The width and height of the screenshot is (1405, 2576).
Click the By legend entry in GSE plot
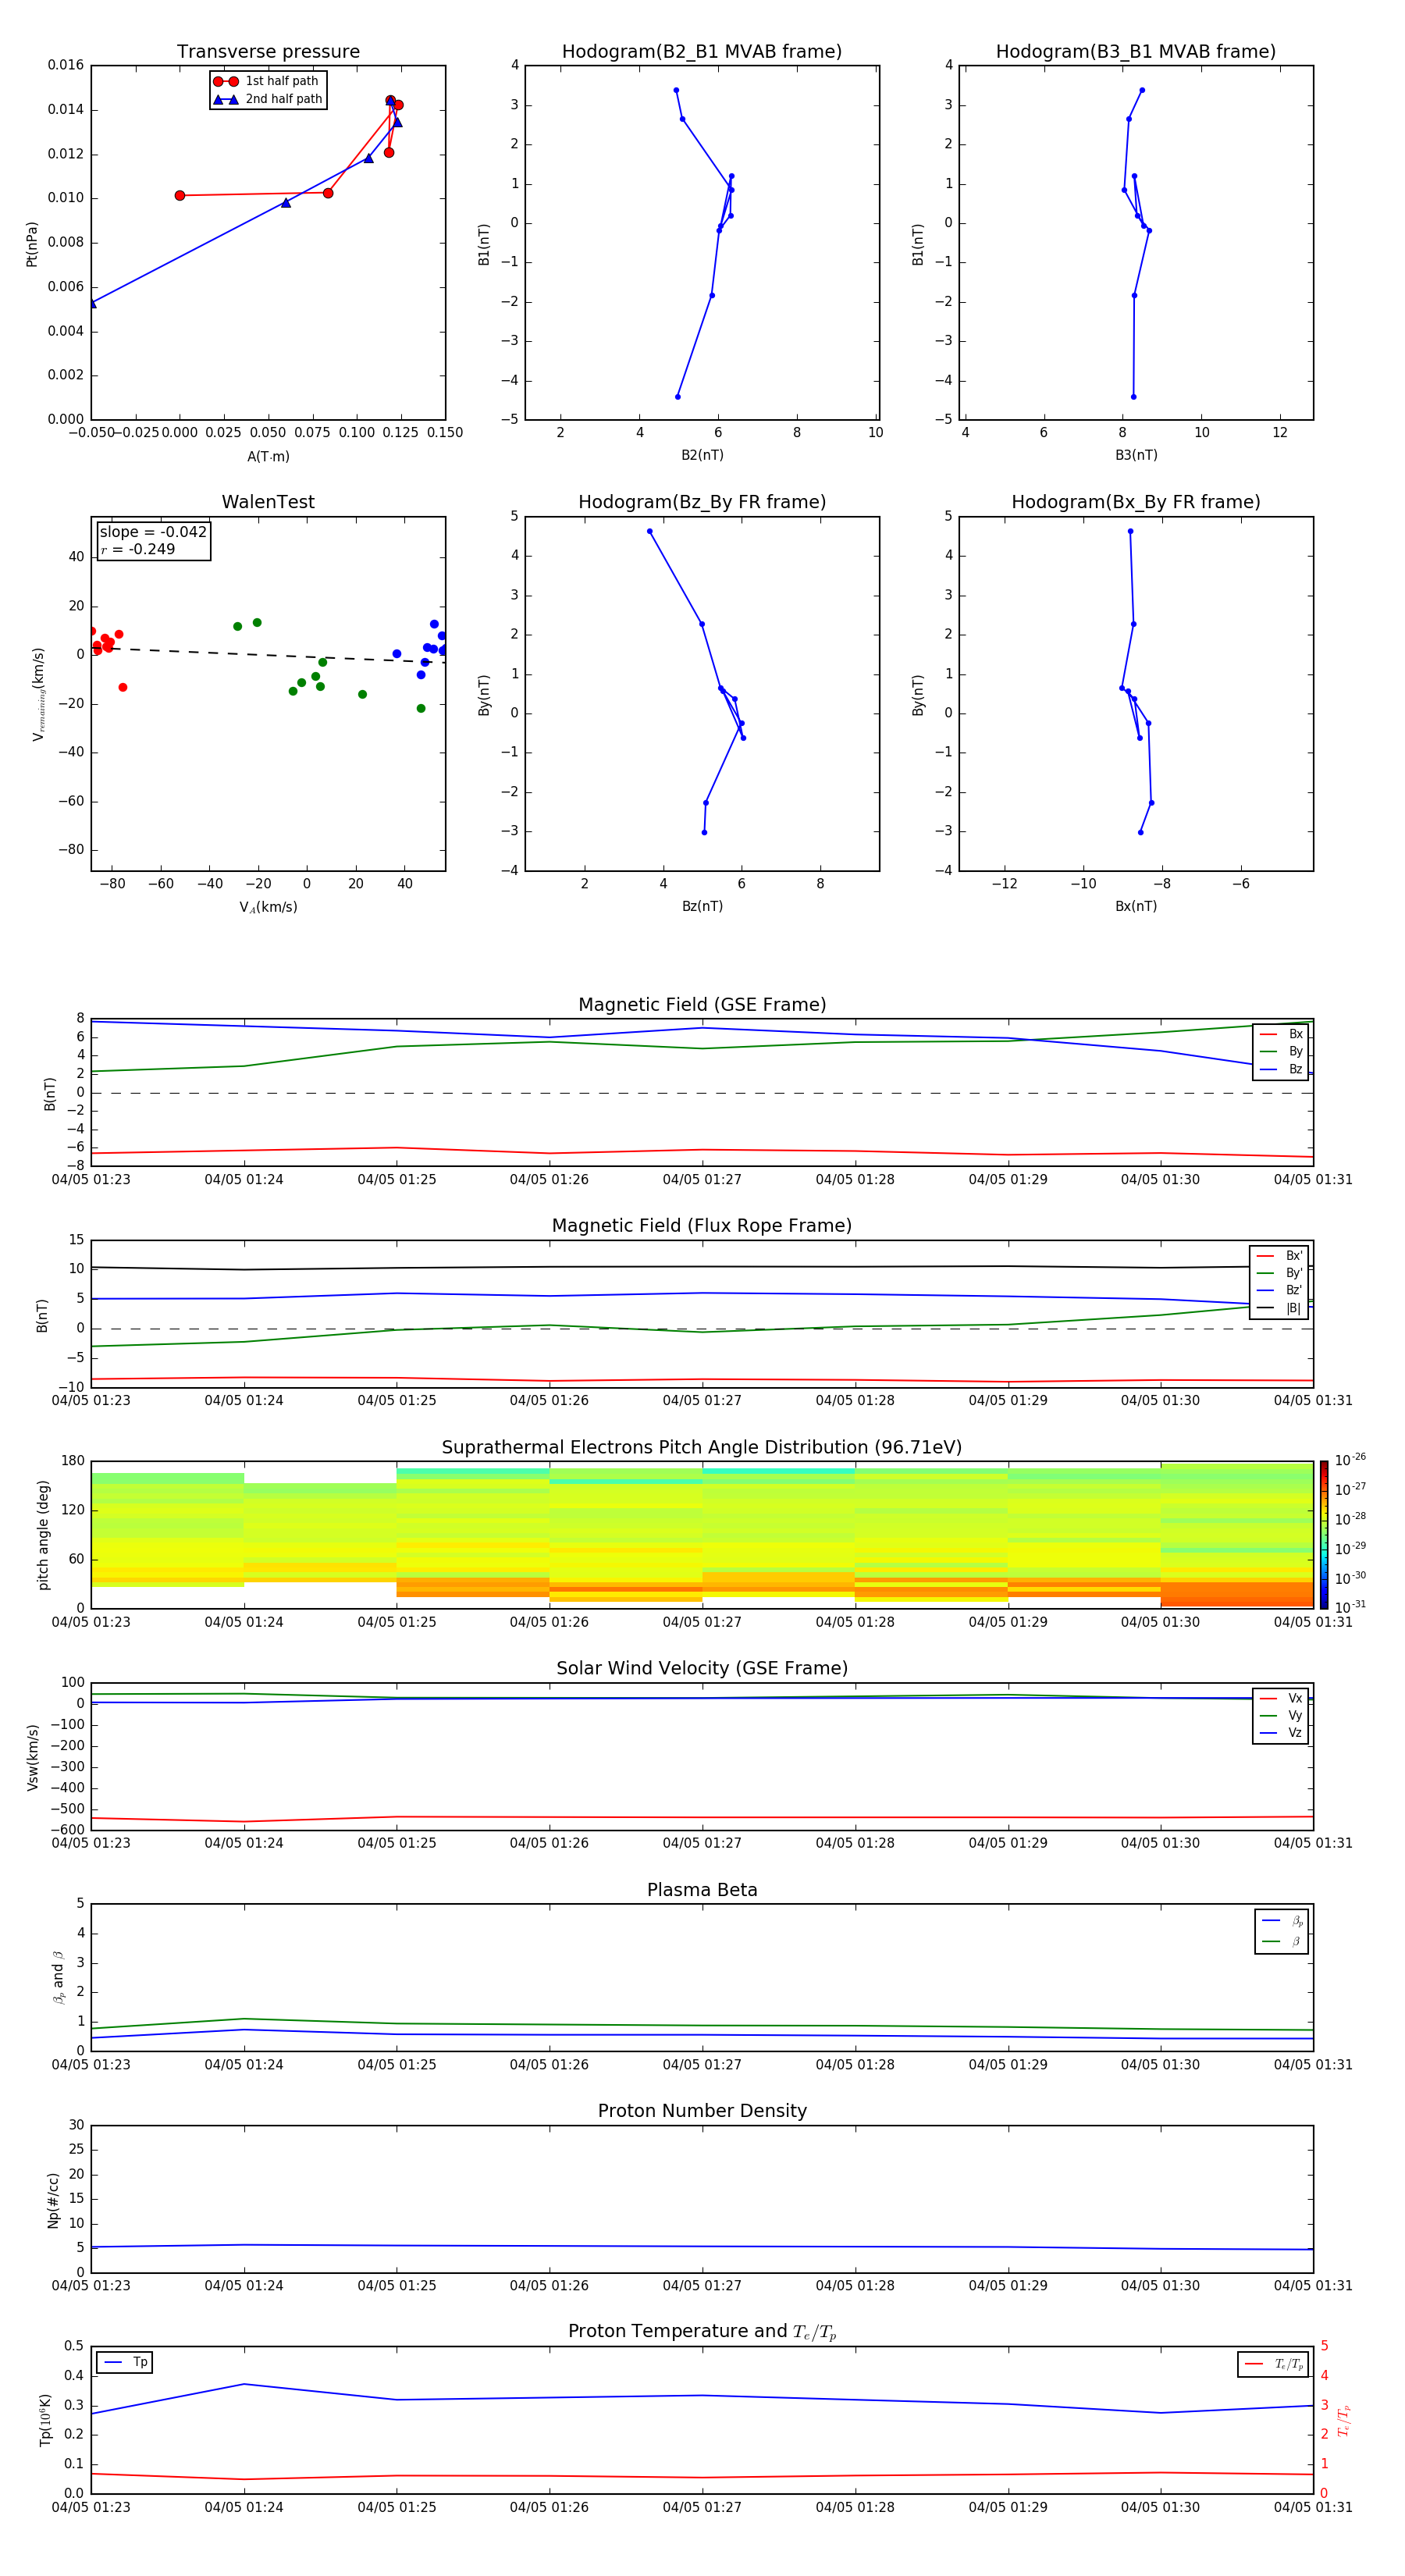tap(1281, 1051)
